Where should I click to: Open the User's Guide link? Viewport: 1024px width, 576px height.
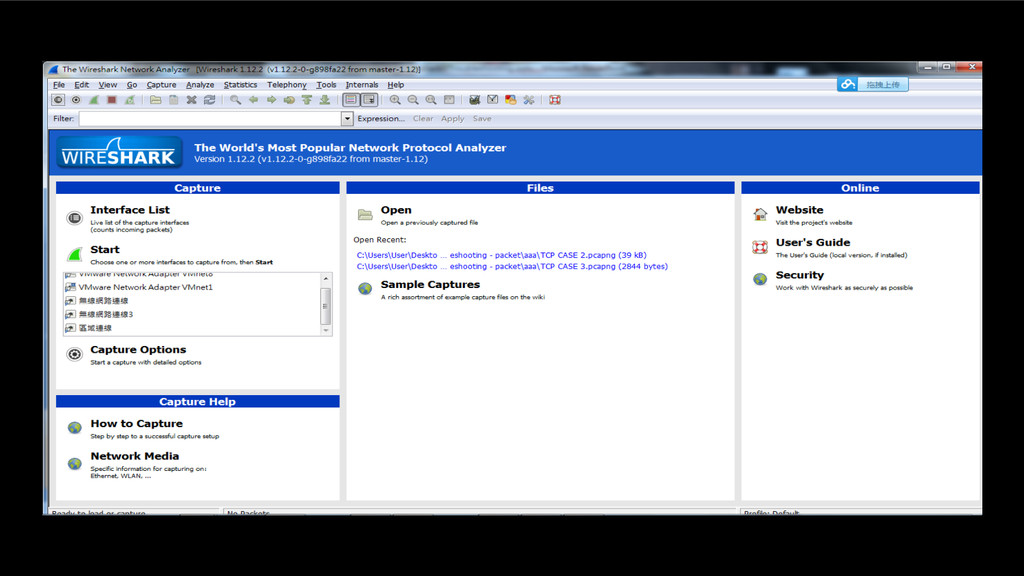pos(813,242)
